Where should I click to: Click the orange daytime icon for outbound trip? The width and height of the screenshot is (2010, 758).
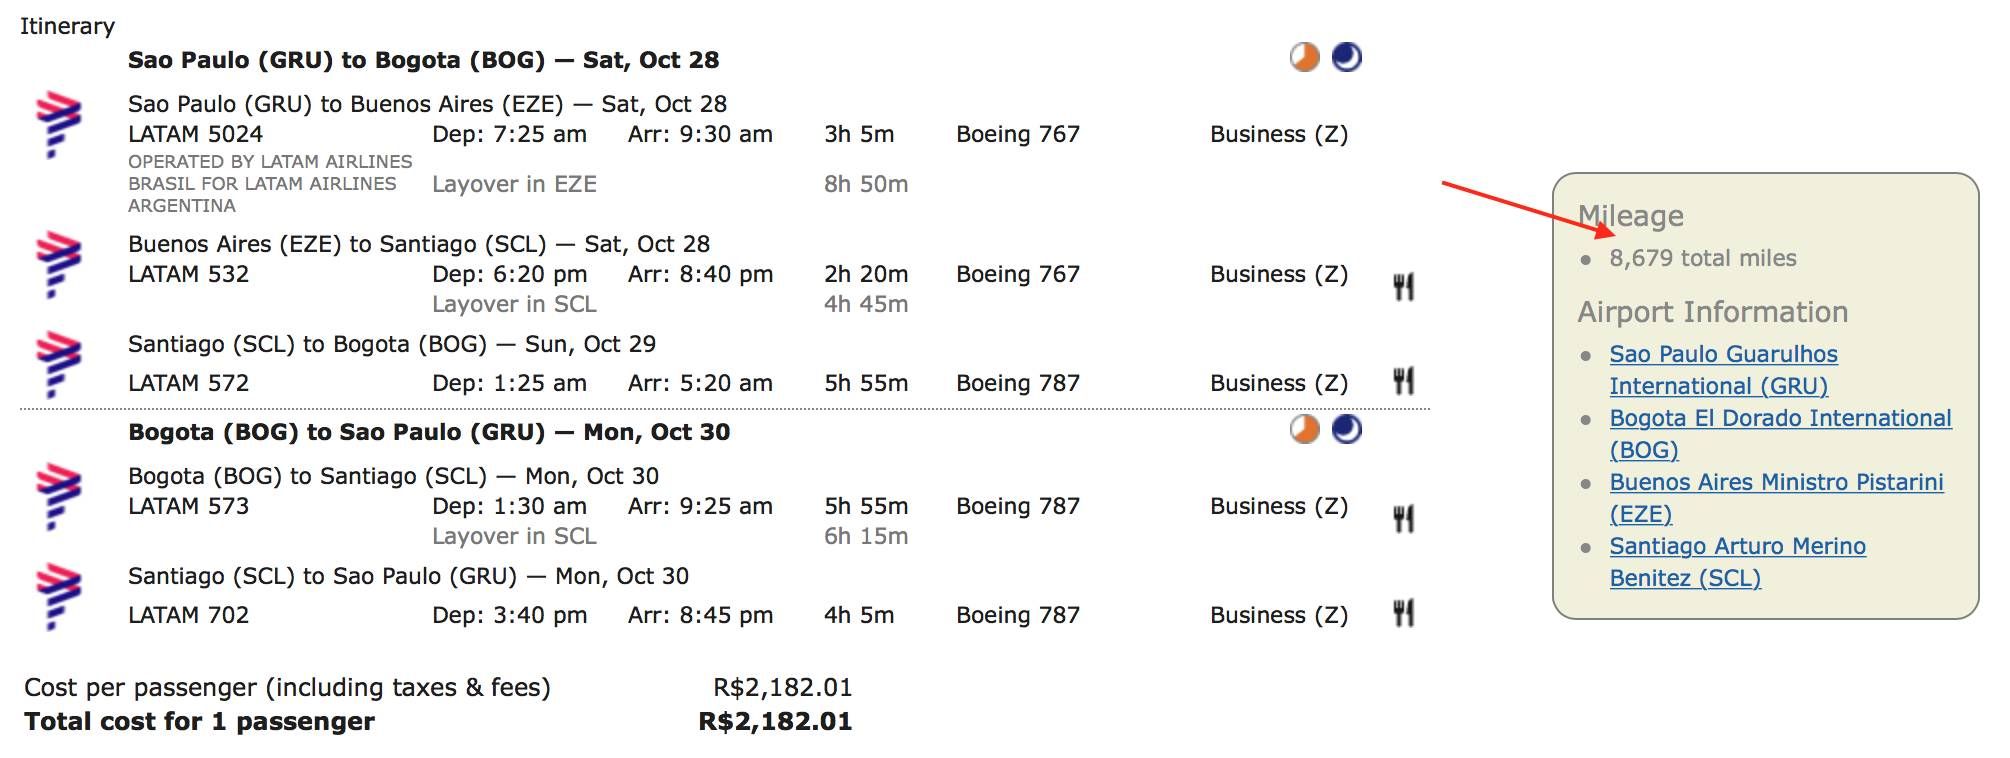(1304, 57)
